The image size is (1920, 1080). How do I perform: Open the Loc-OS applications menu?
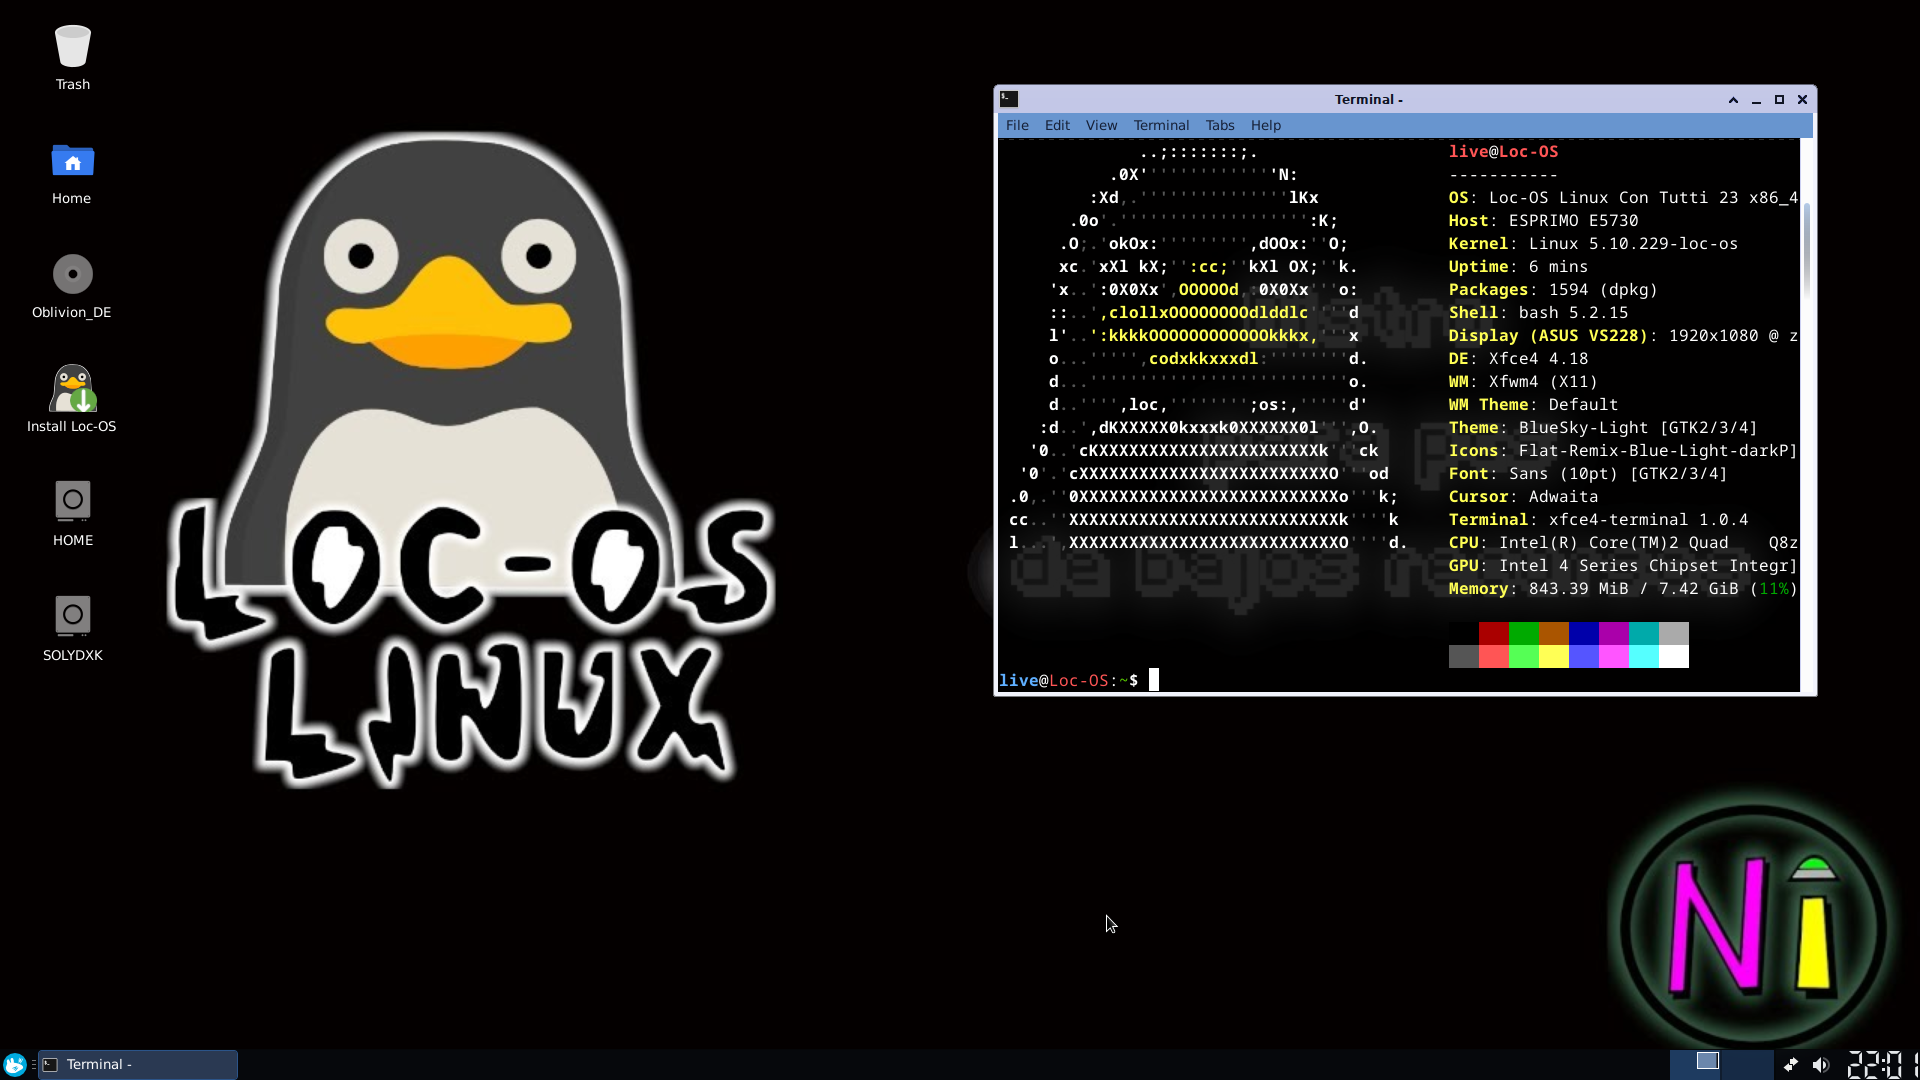14,1064
